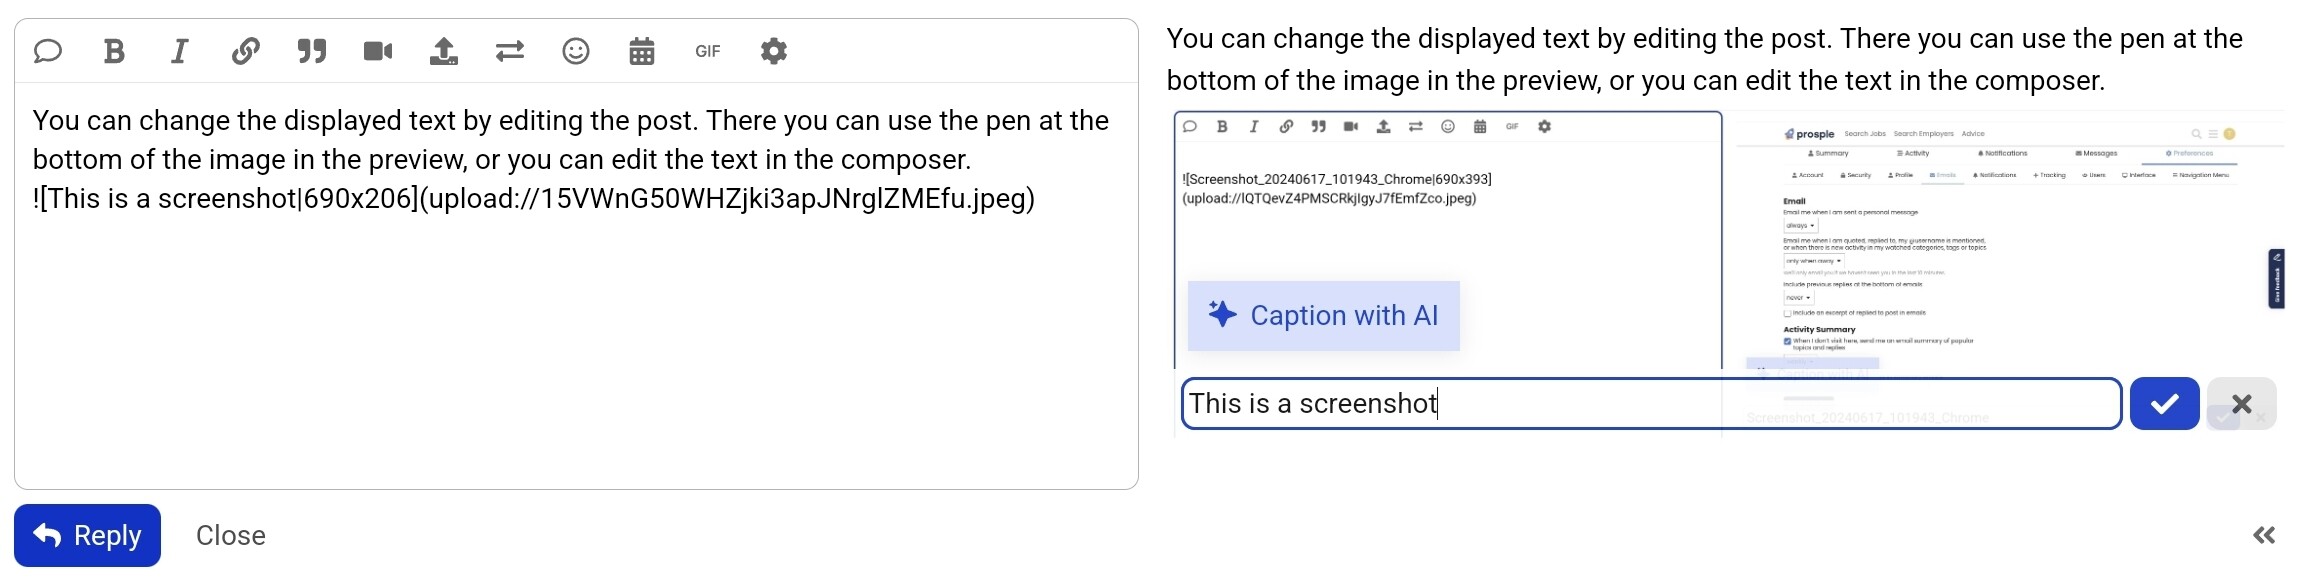Viewport: 2304px width, 580px height.
Task: Click the speech bubble whisper icon
Action: tap(48, 51)
